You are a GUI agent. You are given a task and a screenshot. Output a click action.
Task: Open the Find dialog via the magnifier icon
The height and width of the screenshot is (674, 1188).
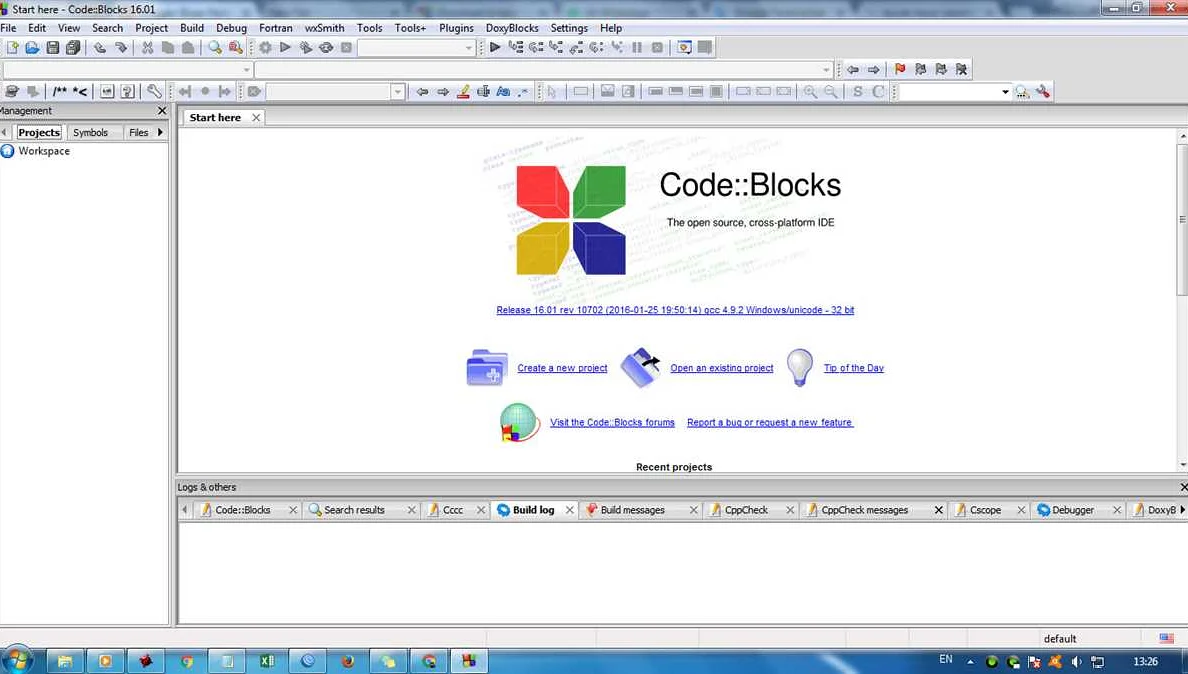(x=214, y=47)
